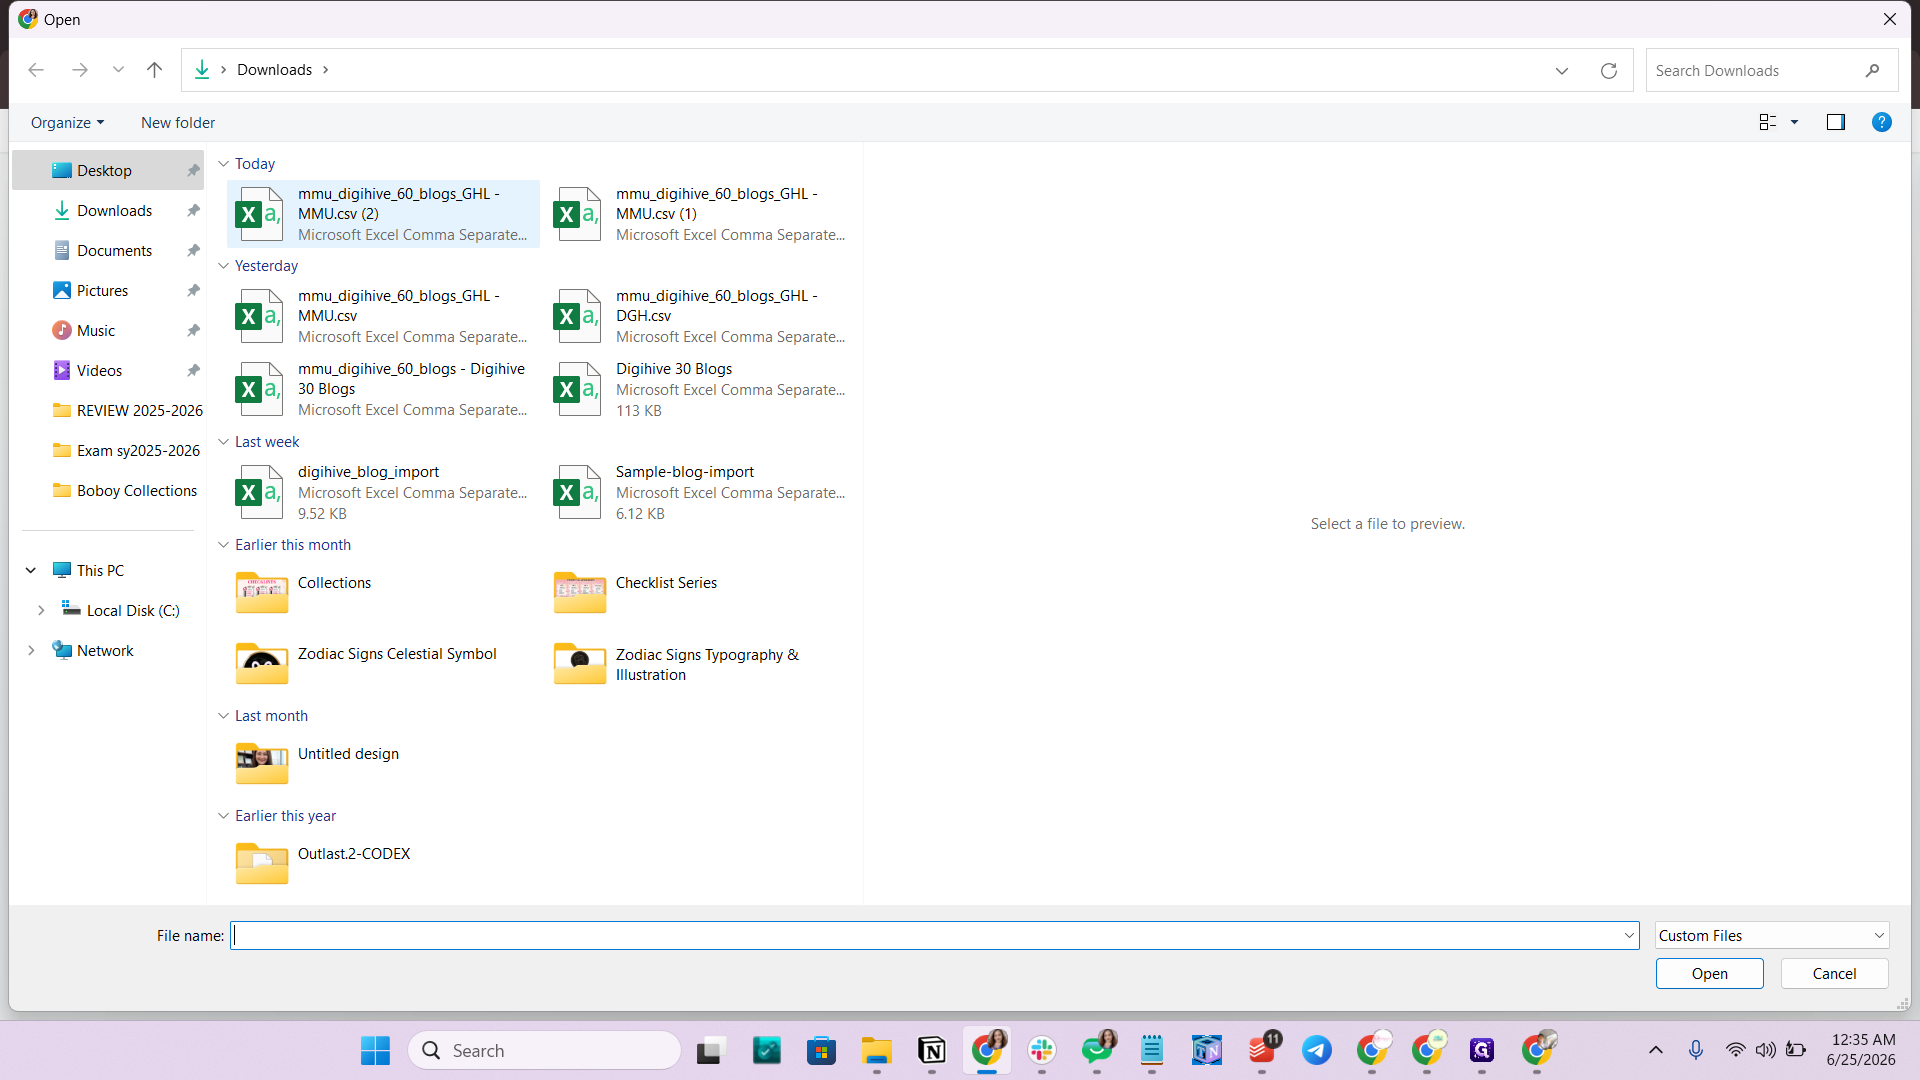
Task: Open the recent locations chevron
Action: click(x=118, y=70)
